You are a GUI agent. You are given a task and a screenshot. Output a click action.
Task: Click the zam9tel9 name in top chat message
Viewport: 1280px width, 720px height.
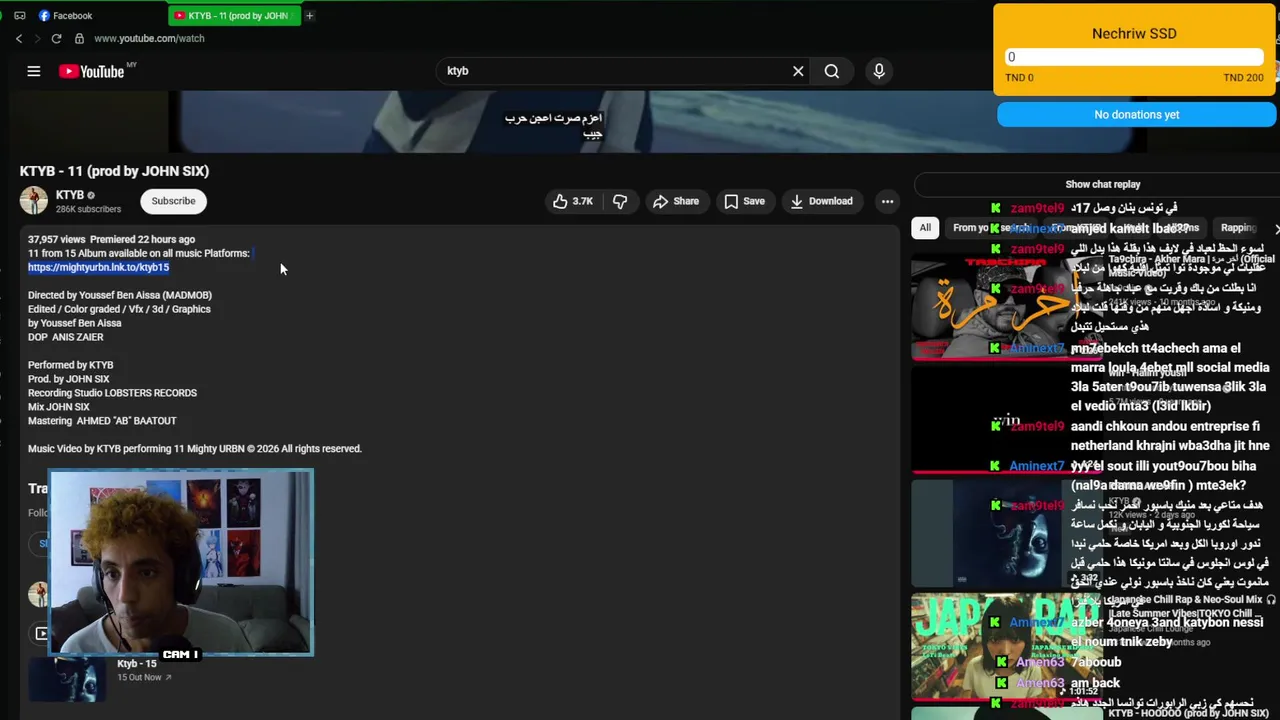click(x=1036, y=208)
